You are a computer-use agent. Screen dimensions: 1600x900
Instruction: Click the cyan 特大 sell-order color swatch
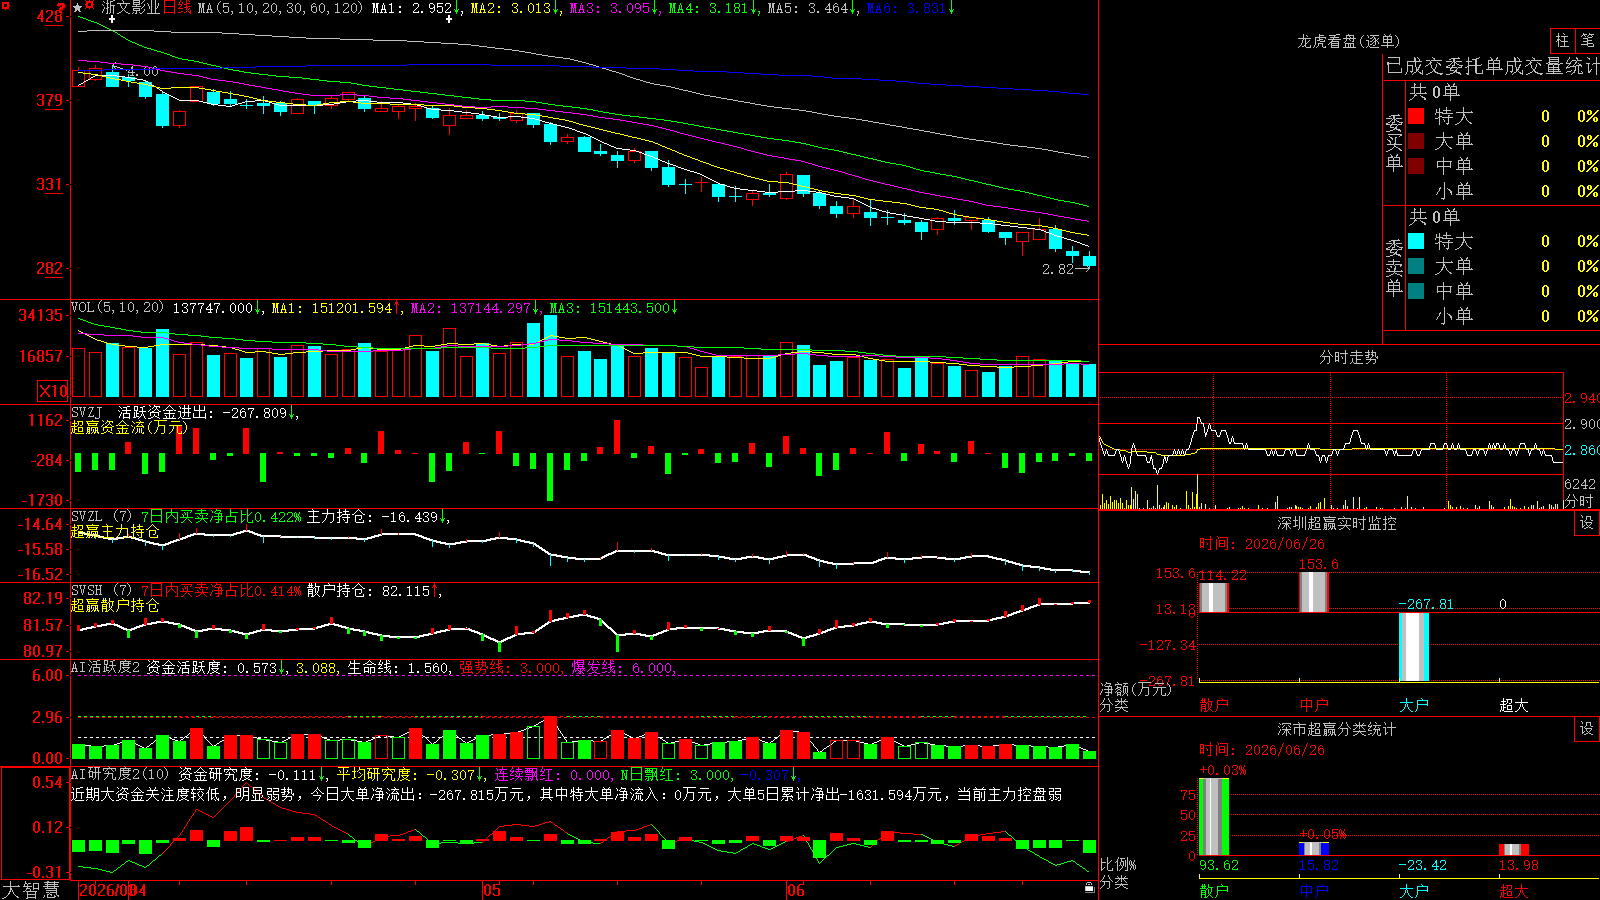coord(1416,241)
